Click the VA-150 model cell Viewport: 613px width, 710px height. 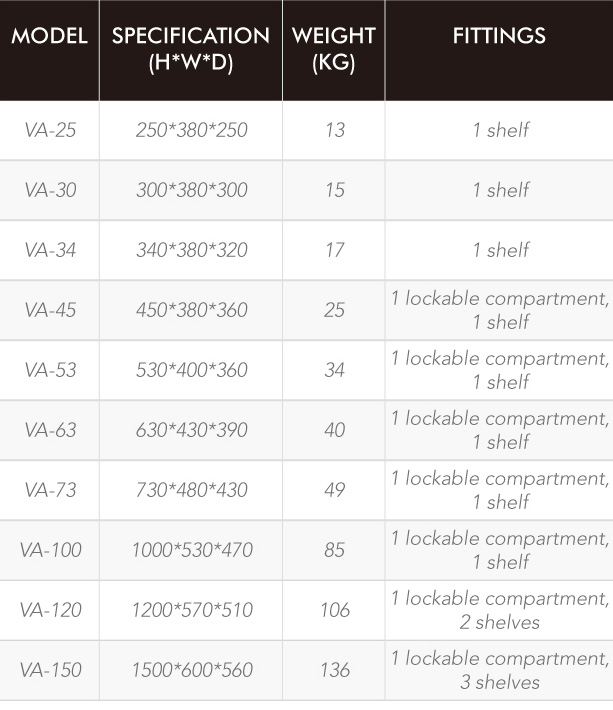[x=50, y=671]
